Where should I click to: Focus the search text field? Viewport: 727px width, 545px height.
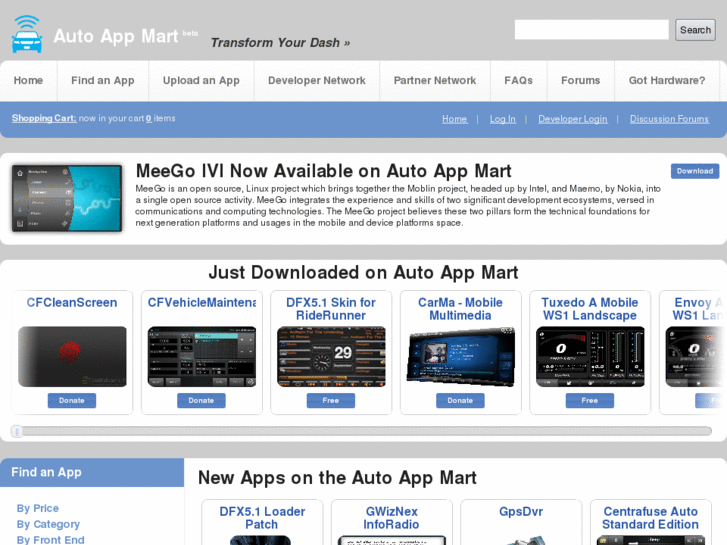coord(592,30)
